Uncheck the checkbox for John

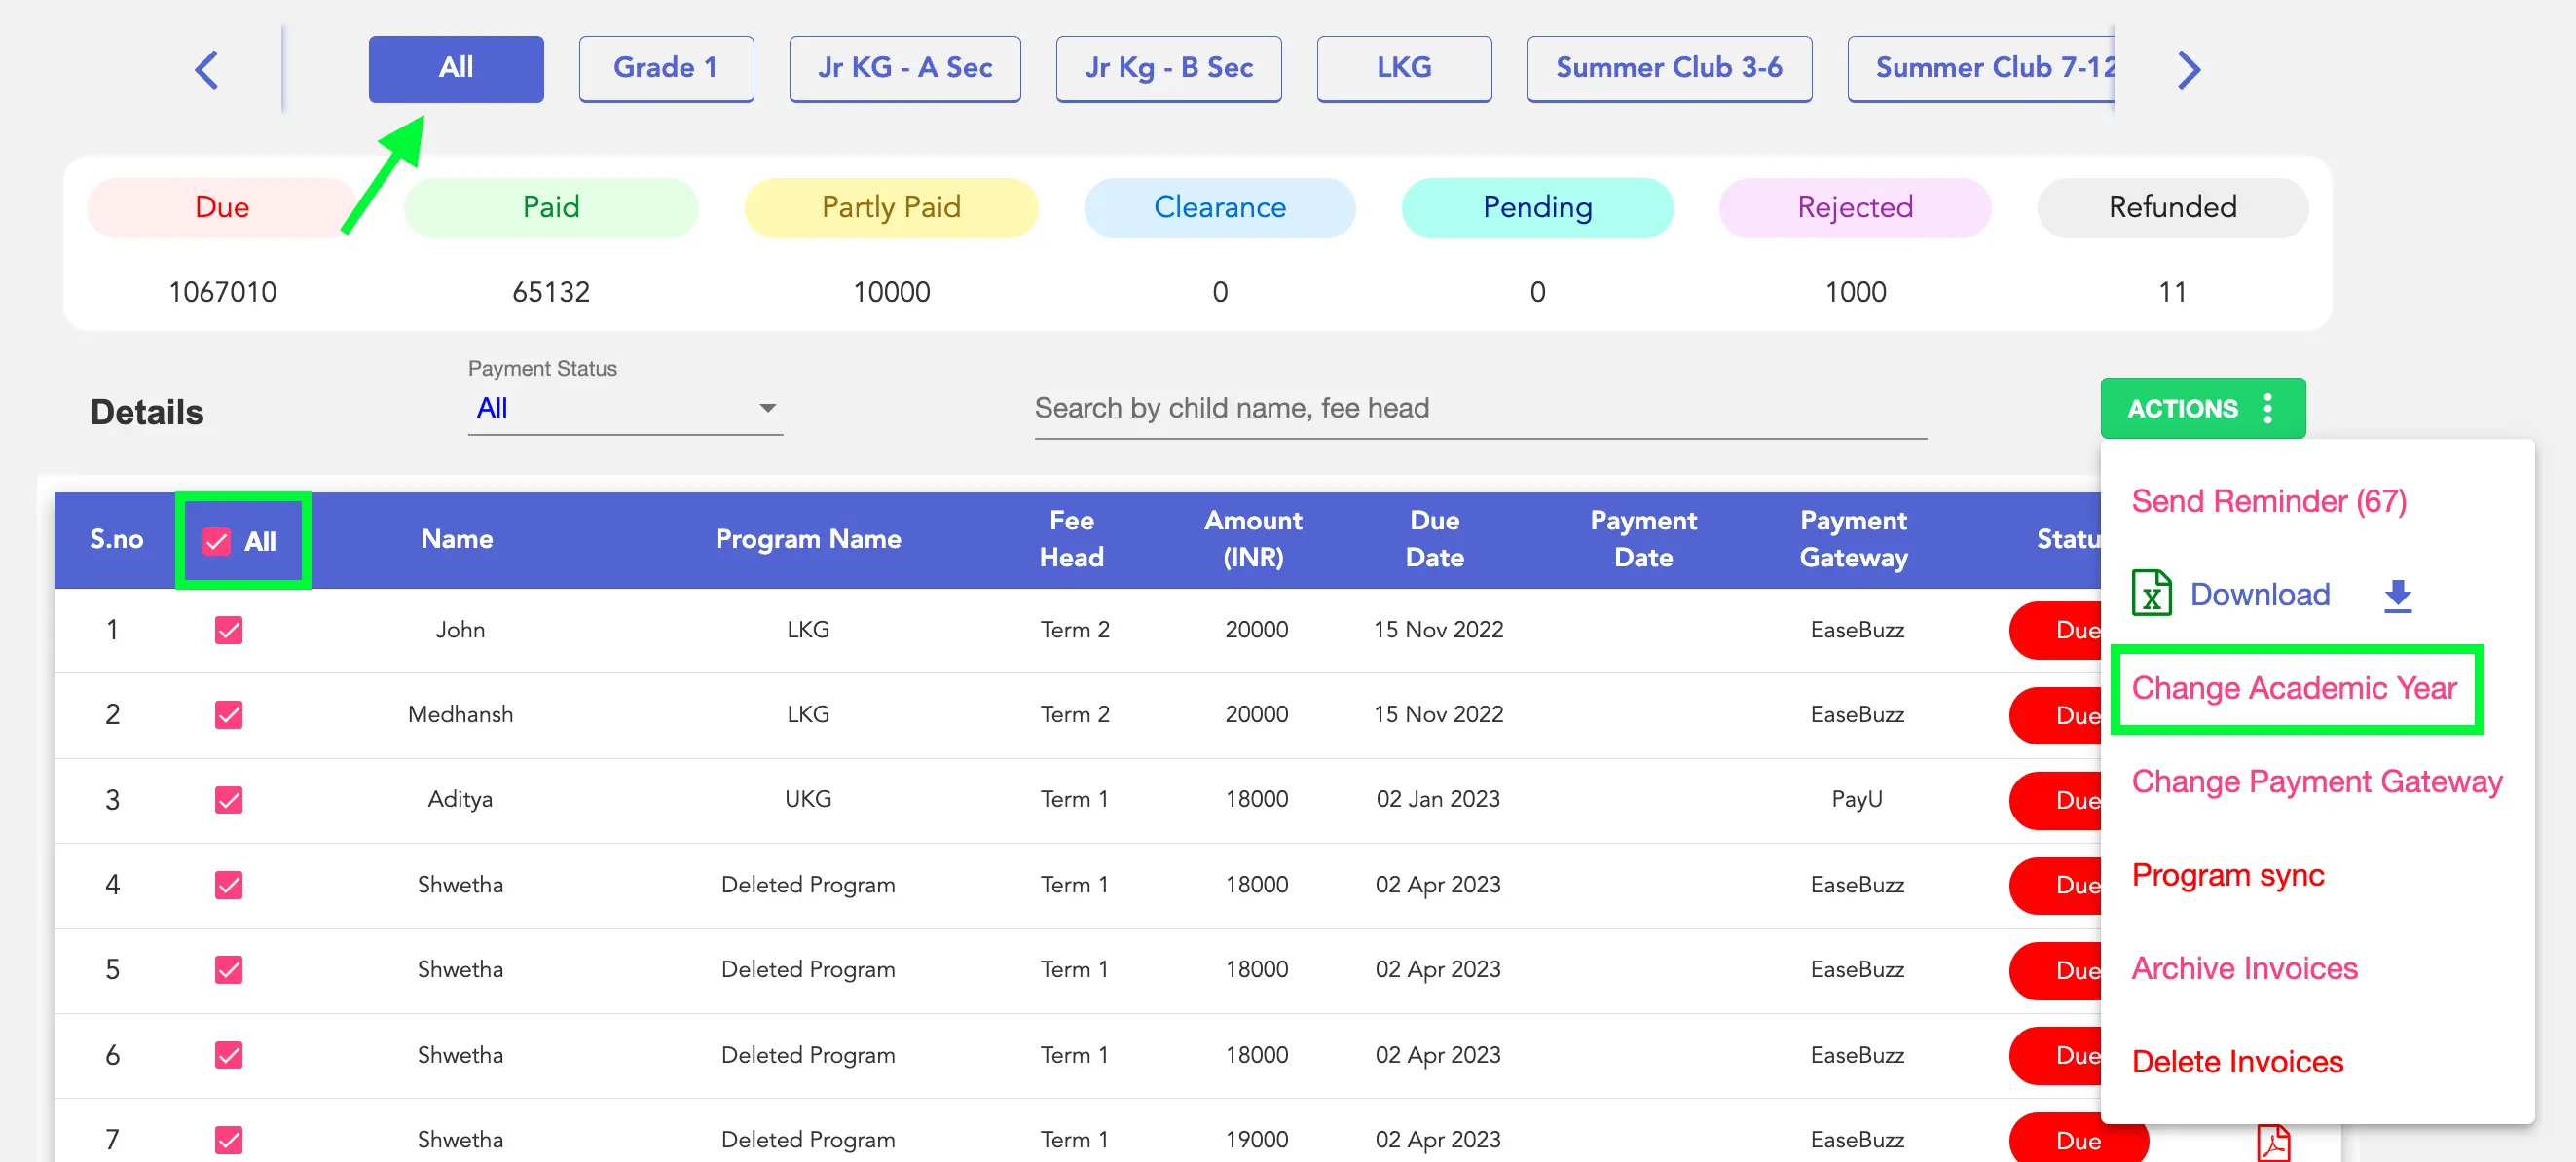click(229, 630)
